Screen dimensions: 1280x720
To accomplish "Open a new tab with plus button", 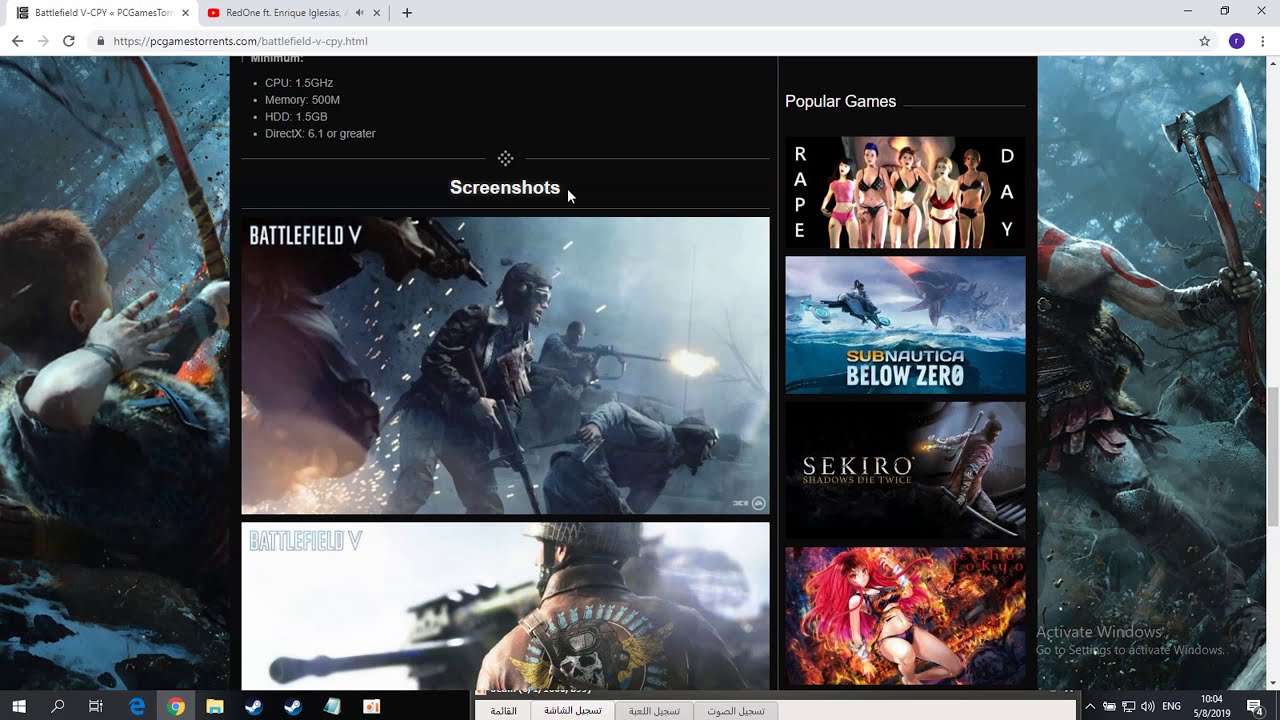I will pos(407,13).
